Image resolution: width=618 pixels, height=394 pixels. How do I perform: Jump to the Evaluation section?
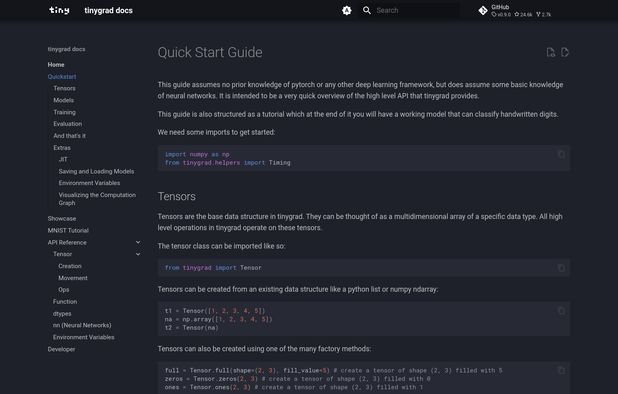(68, 124)
